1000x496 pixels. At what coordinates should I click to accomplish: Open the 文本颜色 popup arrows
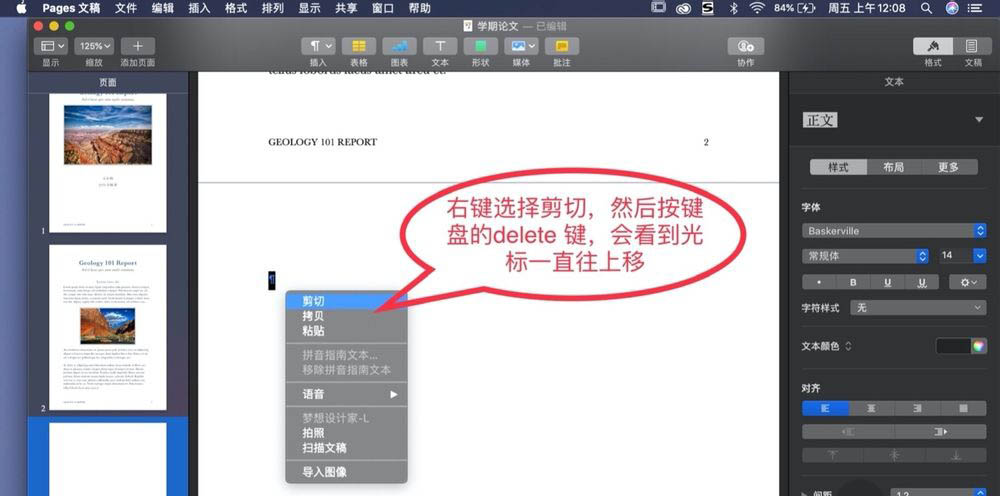[848, 347]
